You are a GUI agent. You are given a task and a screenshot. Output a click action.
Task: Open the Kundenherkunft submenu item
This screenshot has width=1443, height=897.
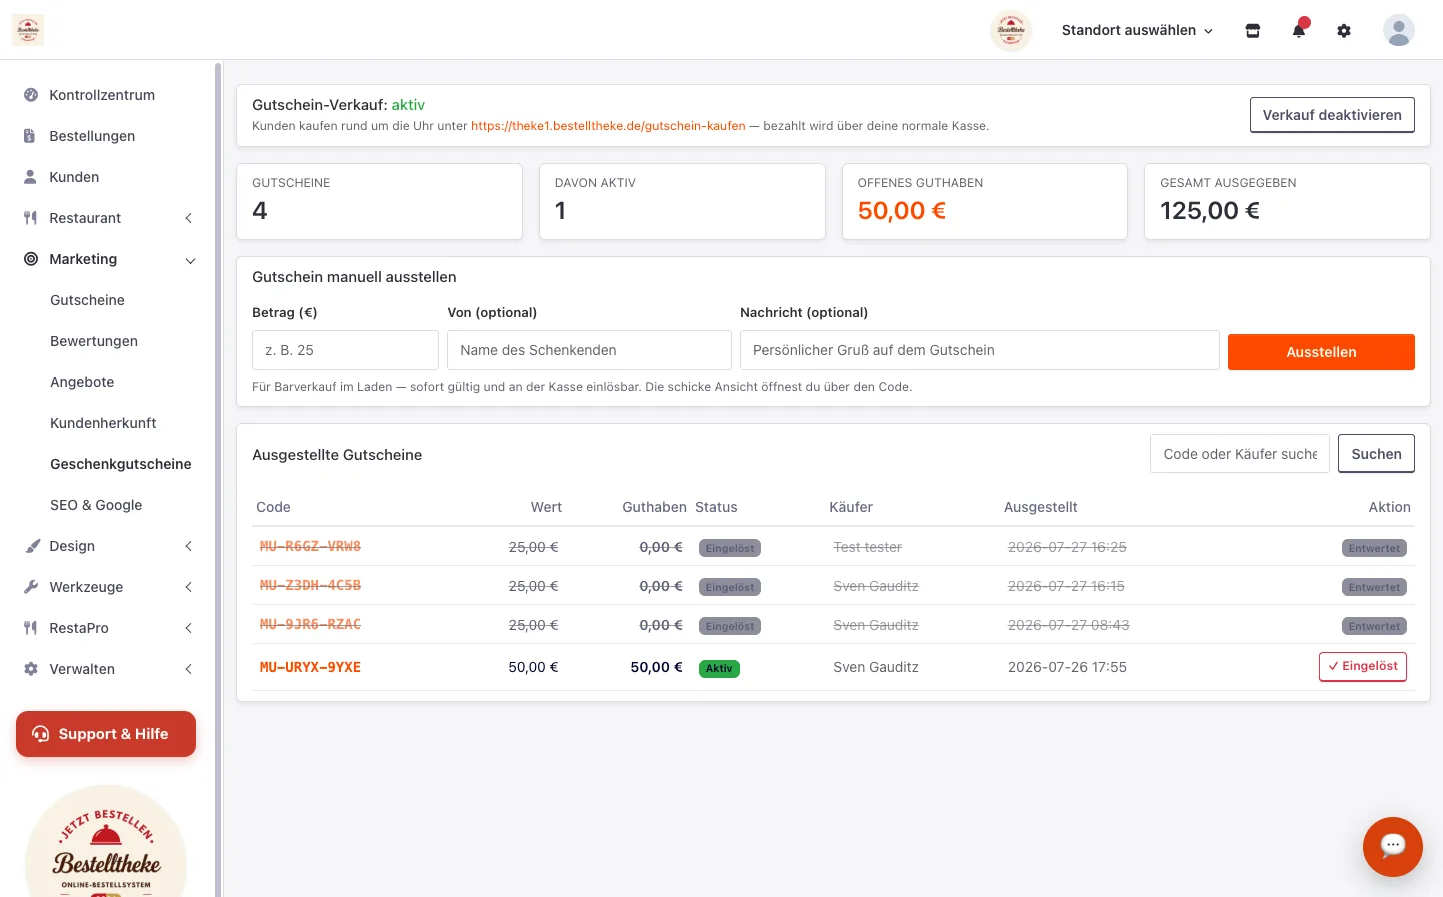point(103,423)
